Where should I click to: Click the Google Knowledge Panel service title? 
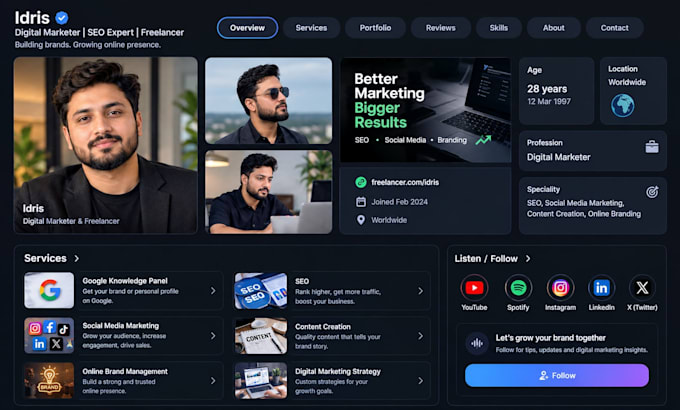pyautogui.click(x=125, y=281)
